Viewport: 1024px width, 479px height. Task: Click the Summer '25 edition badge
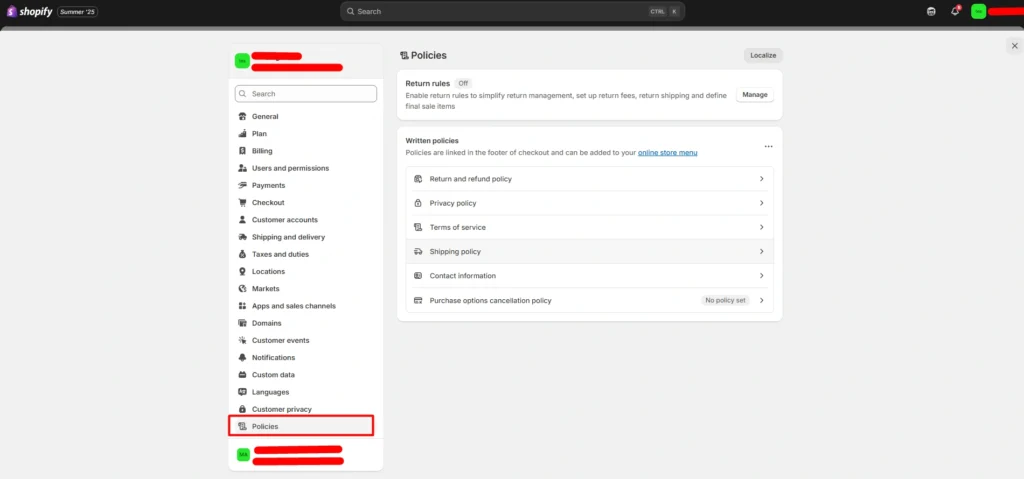coord(78,12)
